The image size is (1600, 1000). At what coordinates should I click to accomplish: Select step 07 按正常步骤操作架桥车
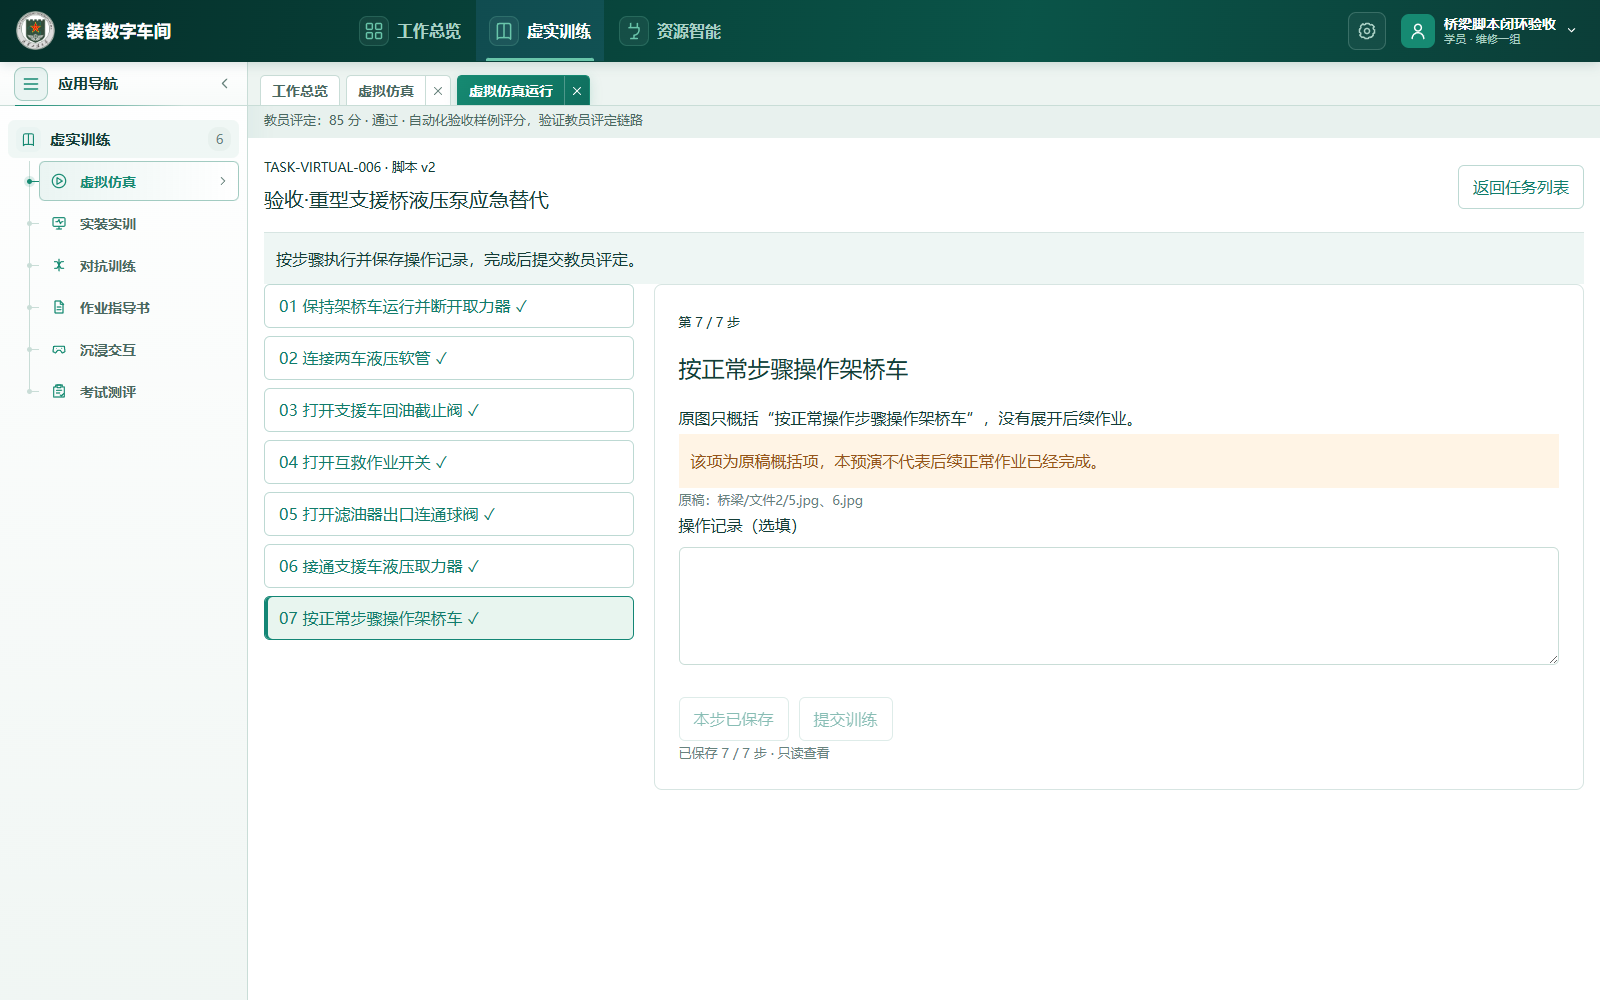[x=449, y=618]
